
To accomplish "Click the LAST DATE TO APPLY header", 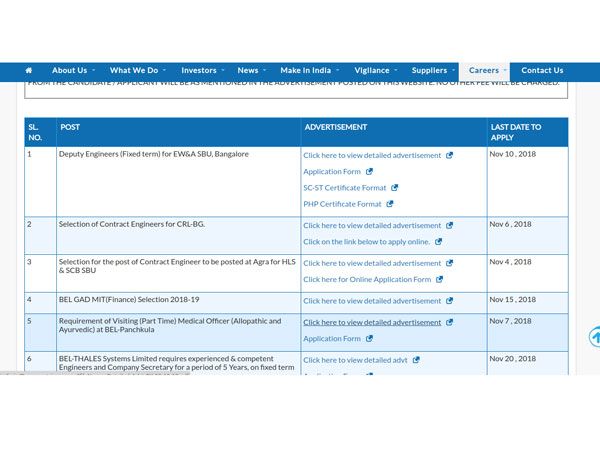I will tap(516, 132).
